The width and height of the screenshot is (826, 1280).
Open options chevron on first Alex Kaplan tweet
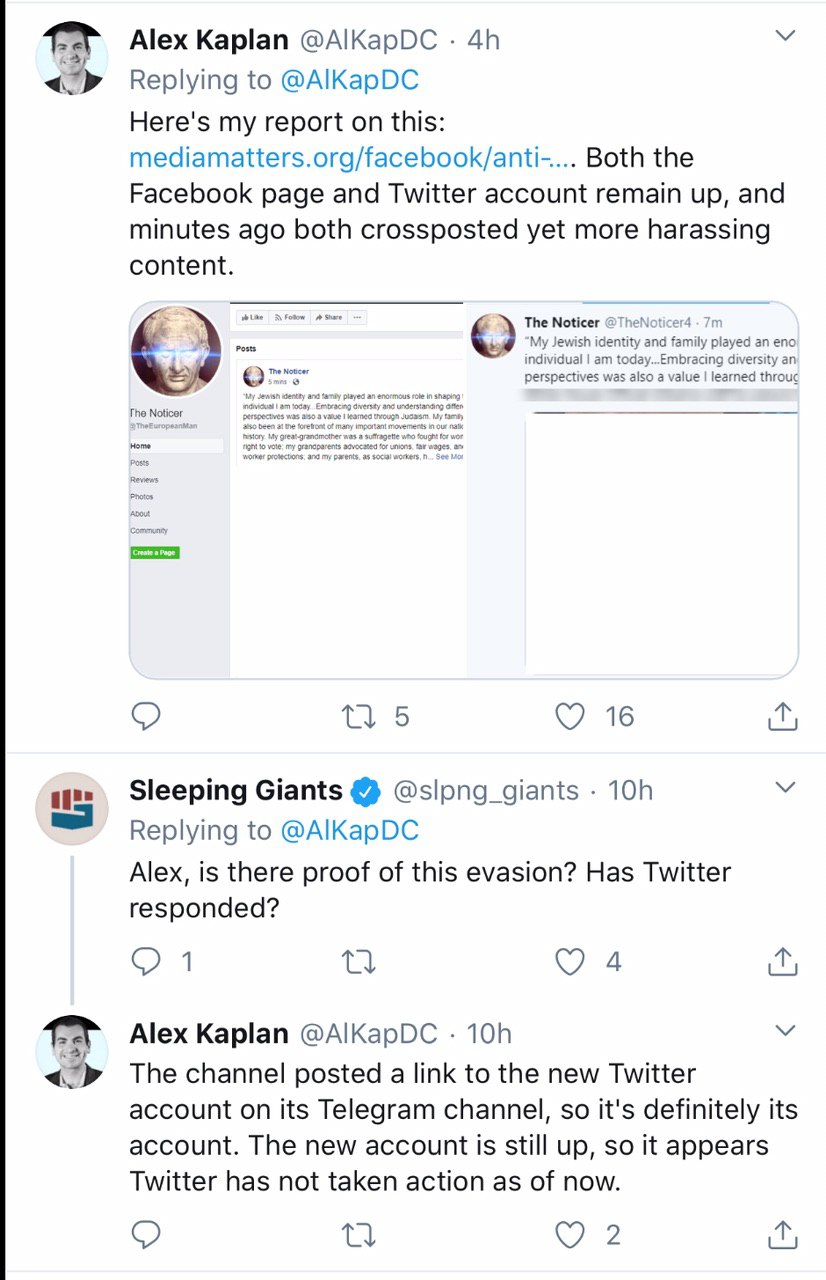786,36
